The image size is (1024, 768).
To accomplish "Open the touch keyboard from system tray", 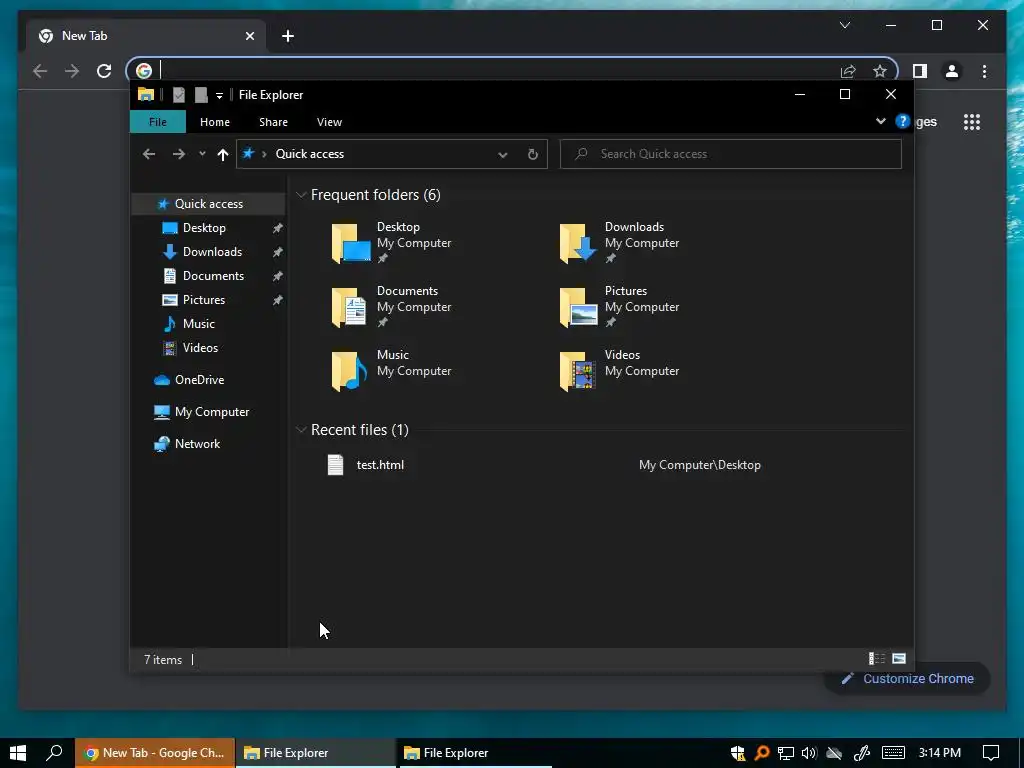I will coord(893,753).
